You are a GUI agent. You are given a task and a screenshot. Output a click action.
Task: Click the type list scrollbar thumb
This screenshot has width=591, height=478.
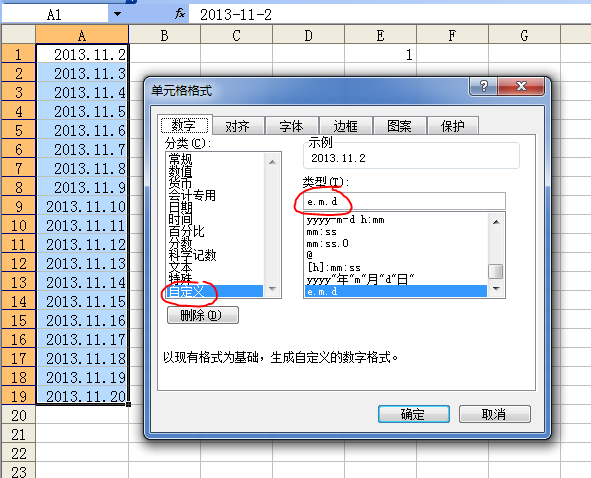click(x=496, y=271)
